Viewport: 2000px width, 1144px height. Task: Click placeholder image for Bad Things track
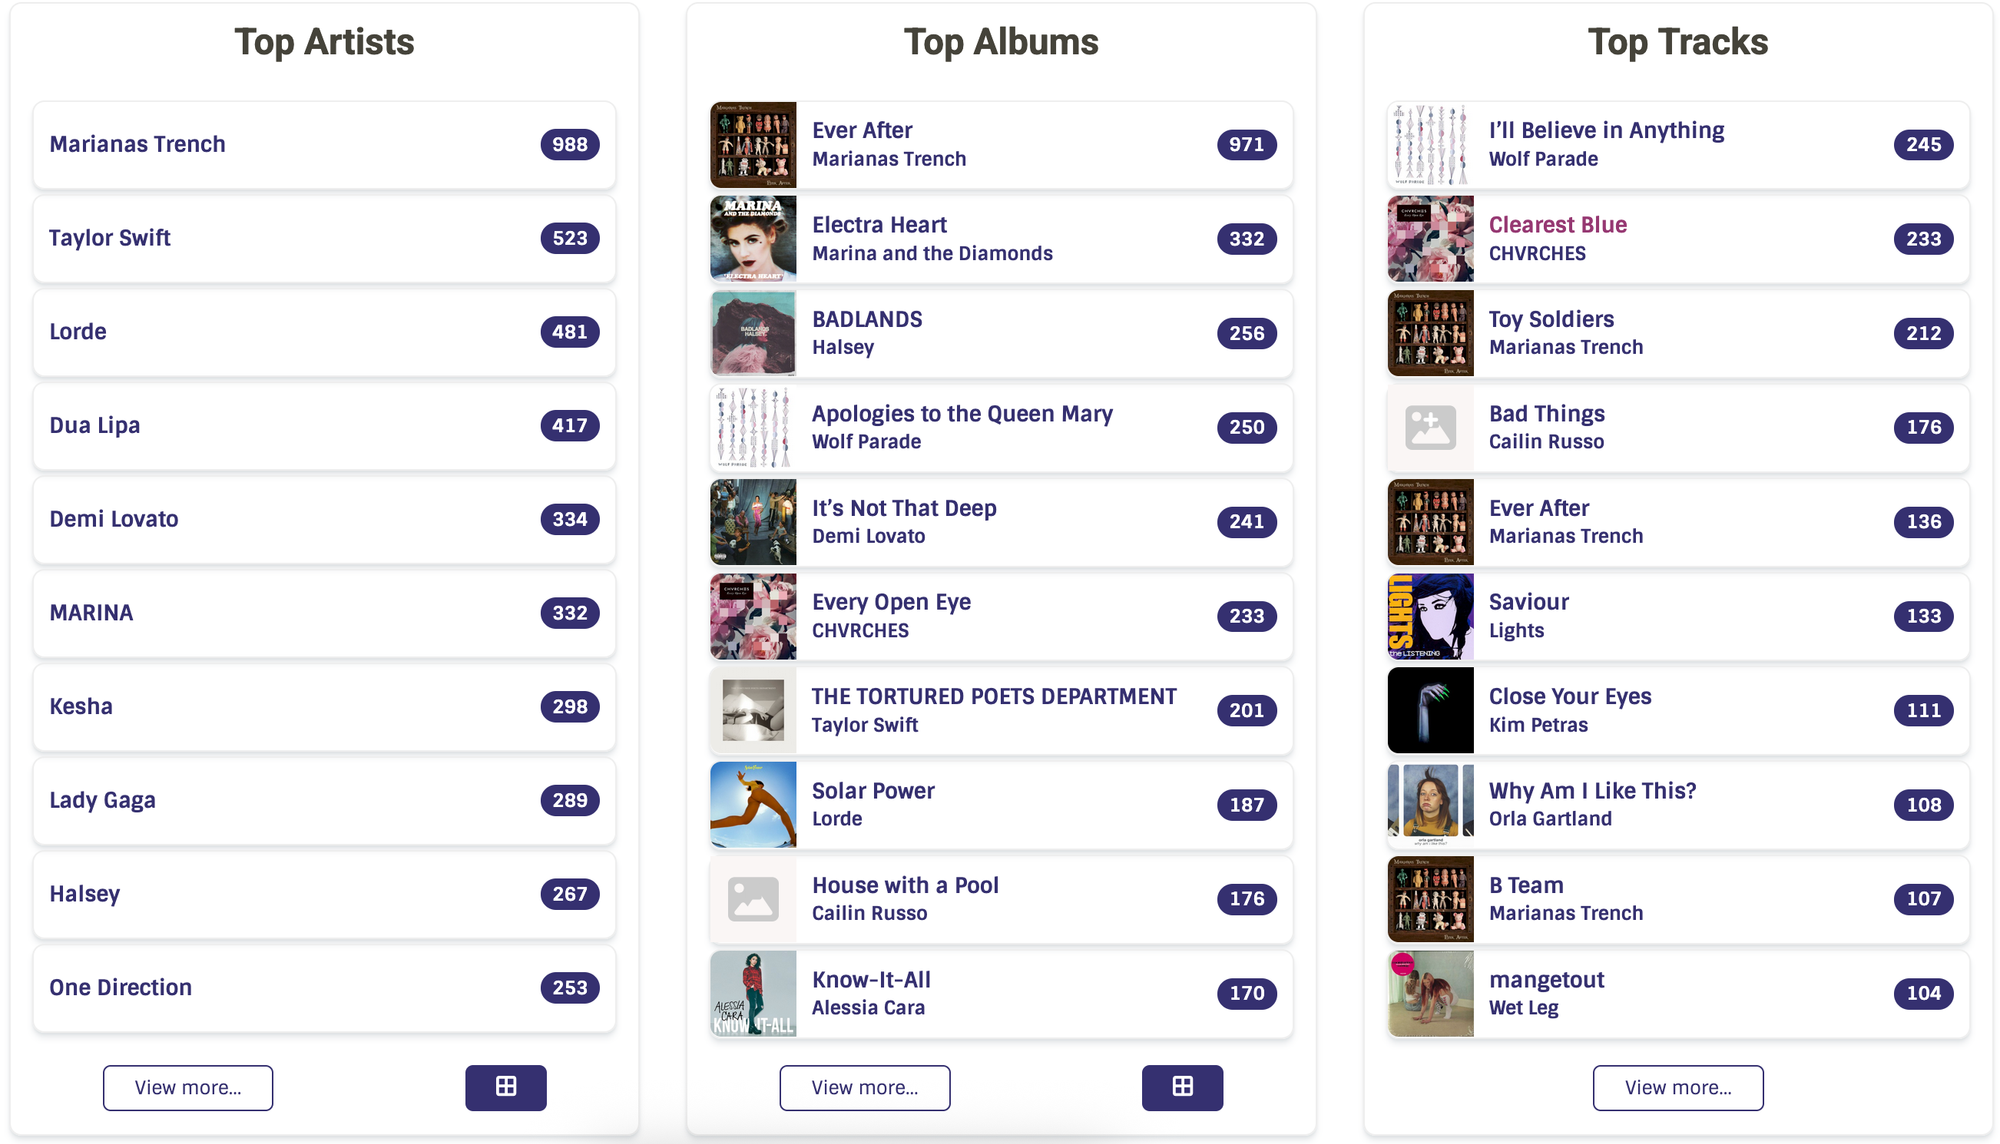pos(1430,428)
